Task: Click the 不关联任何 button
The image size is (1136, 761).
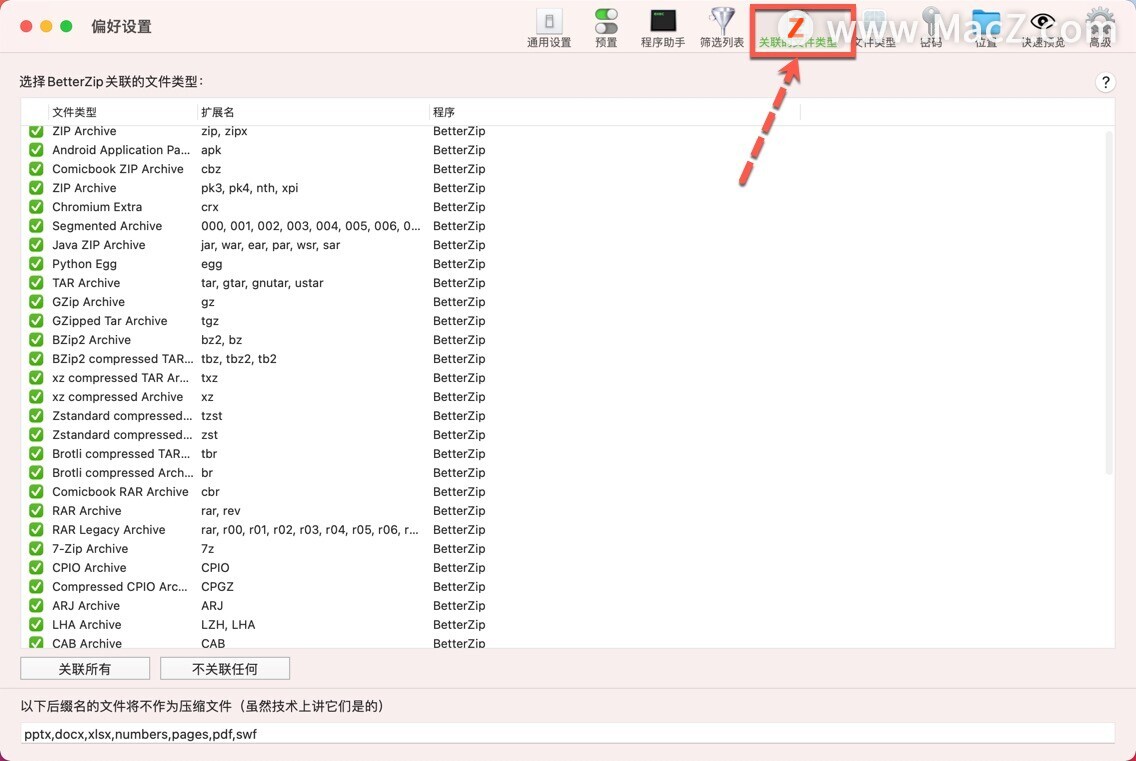Action: 225,669
